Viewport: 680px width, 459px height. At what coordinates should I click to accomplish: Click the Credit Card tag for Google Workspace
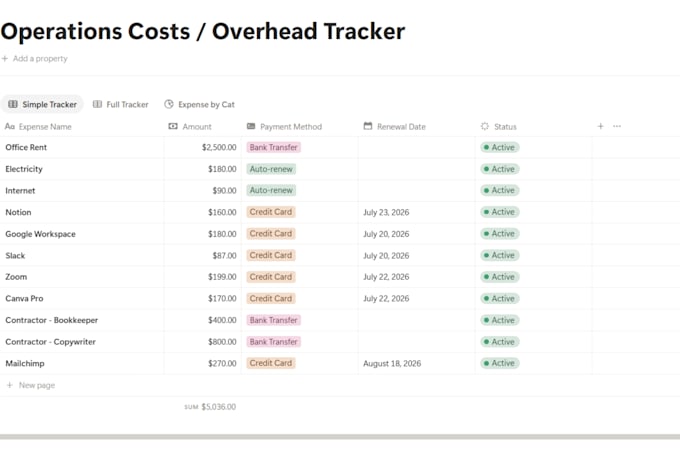[271, 234]
